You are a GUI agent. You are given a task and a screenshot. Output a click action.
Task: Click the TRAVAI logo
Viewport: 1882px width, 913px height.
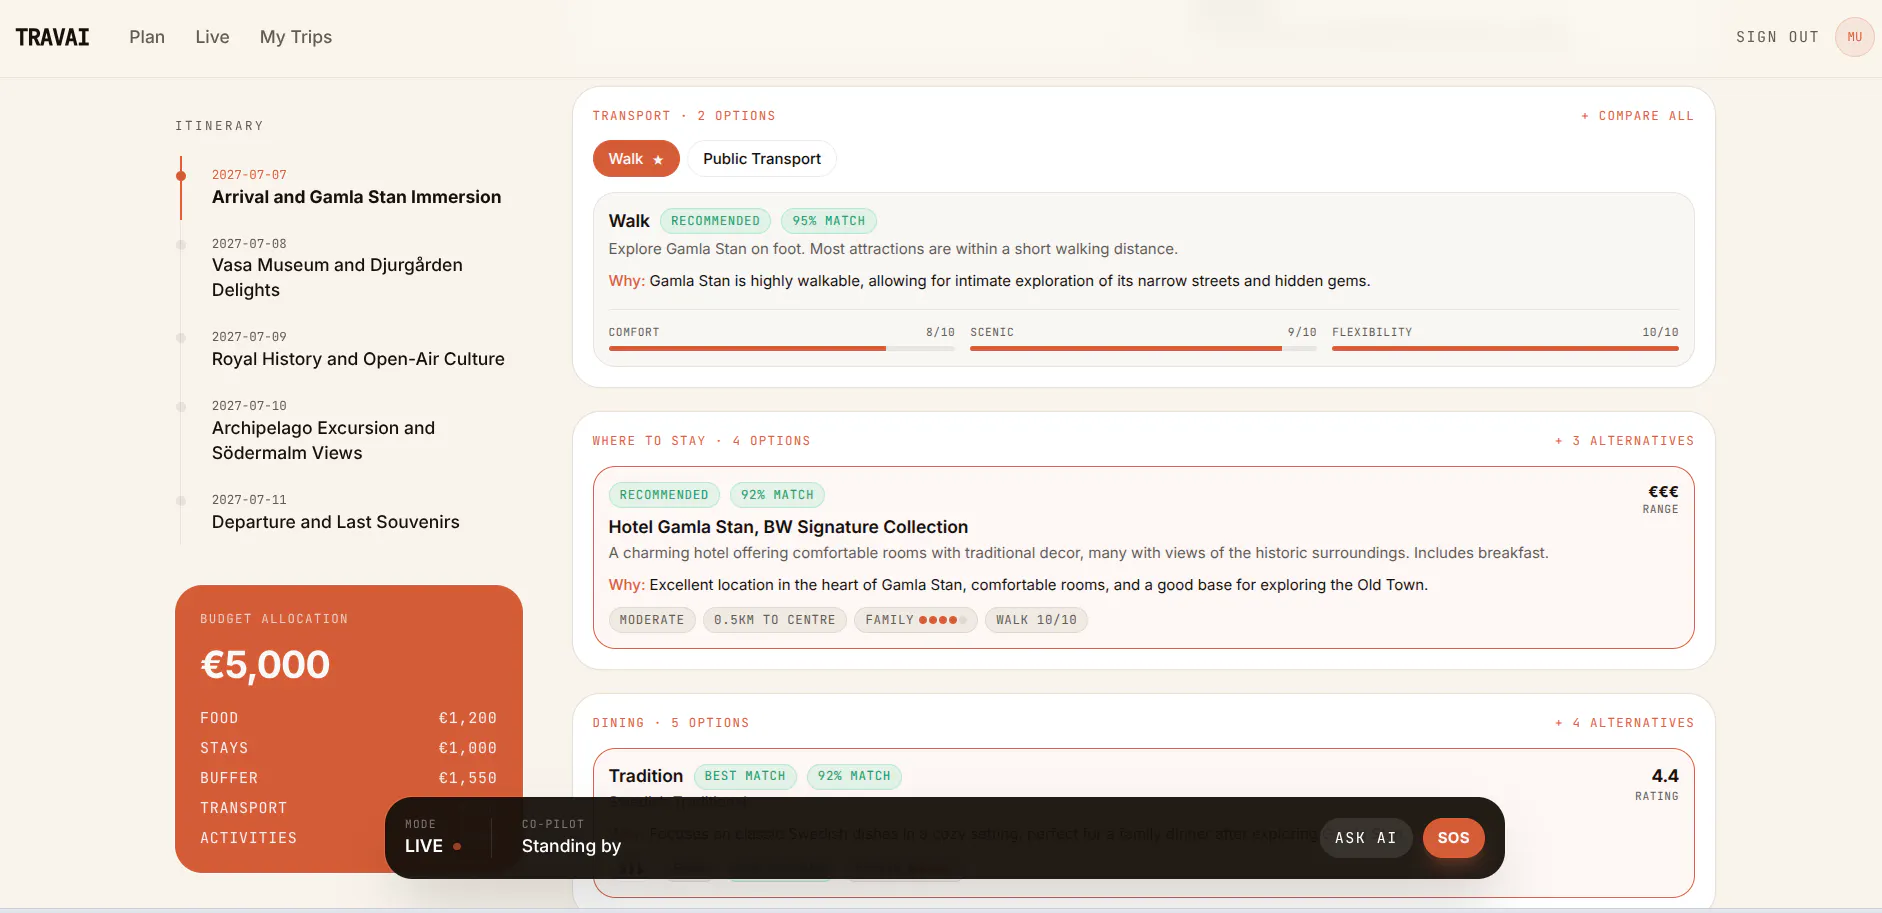tap(53, 37)
